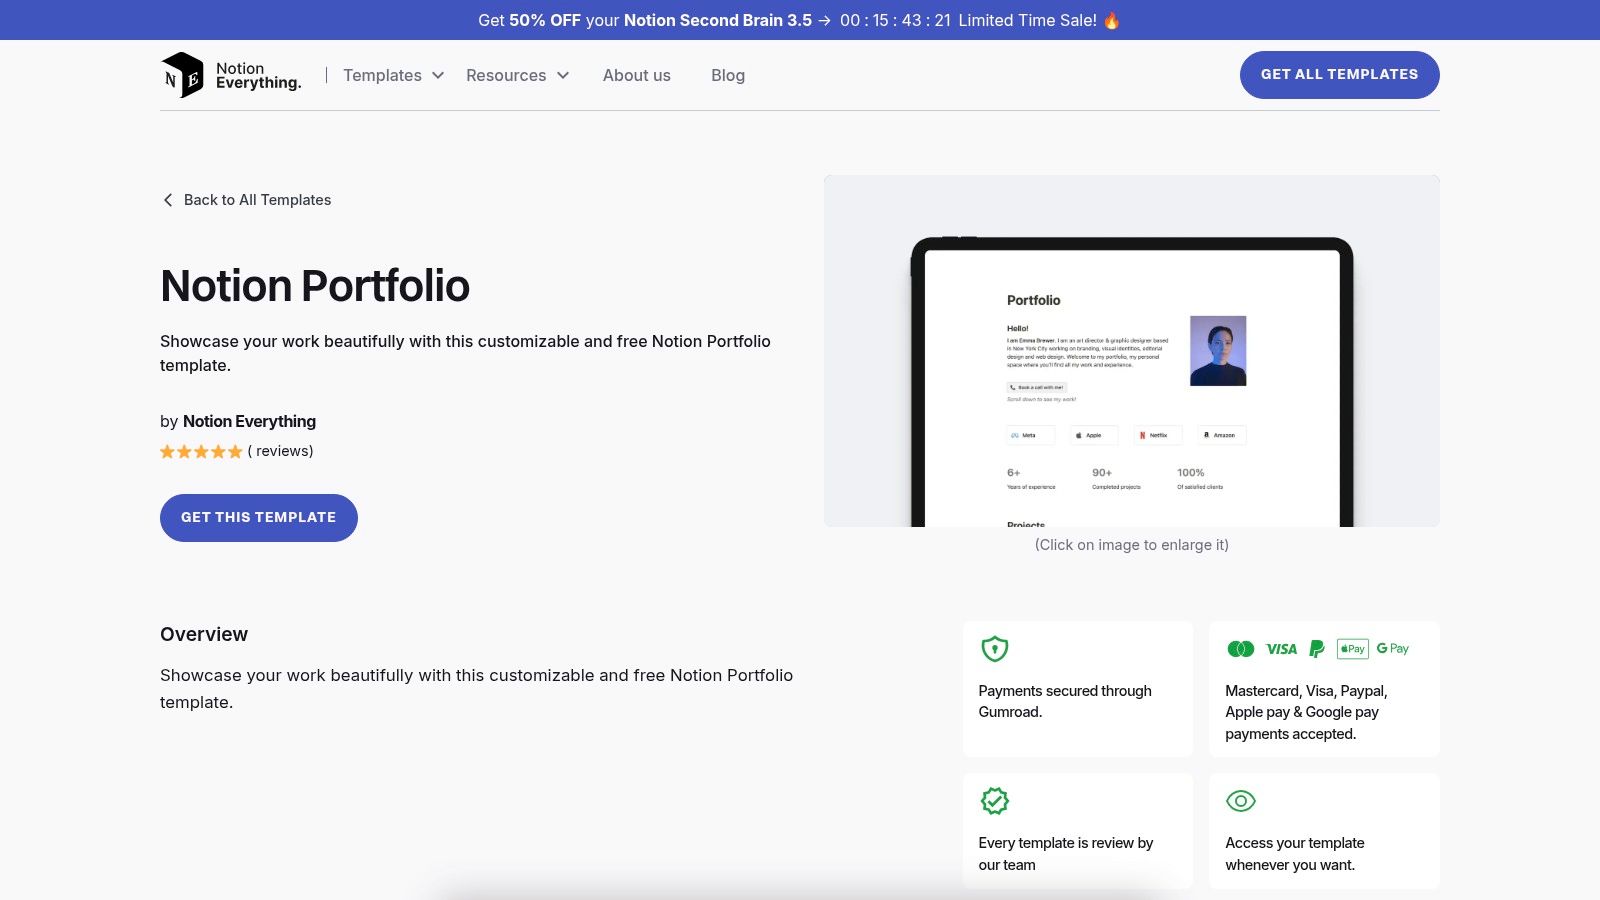Click the shield security icon
1600x900 pixels.
[995, 649]
